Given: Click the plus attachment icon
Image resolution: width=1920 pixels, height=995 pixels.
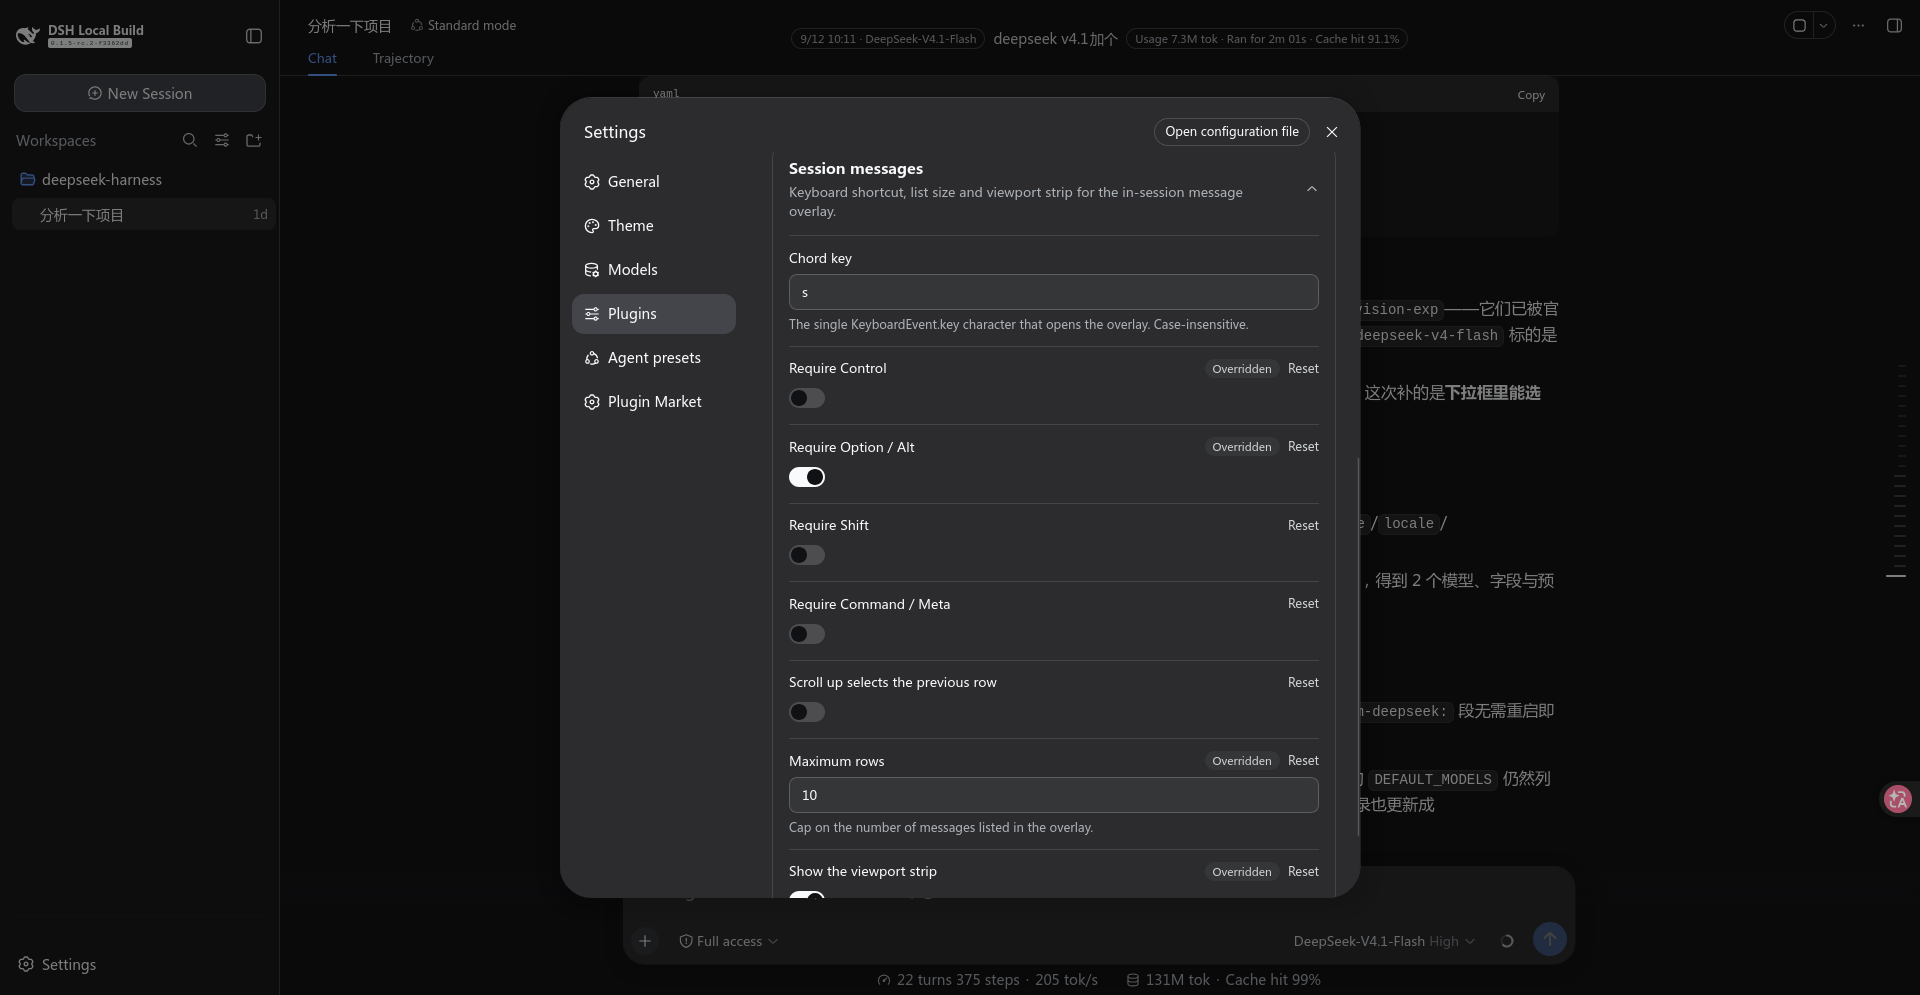Looking at the screenshot, I should click(x=645, y=941).
